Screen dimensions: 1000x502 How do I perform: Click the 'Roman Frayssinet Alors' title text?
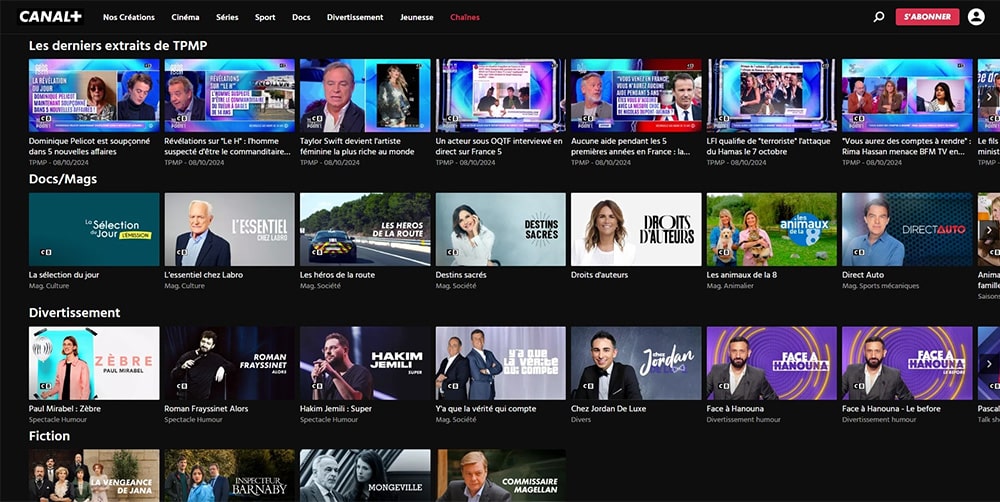206,409
